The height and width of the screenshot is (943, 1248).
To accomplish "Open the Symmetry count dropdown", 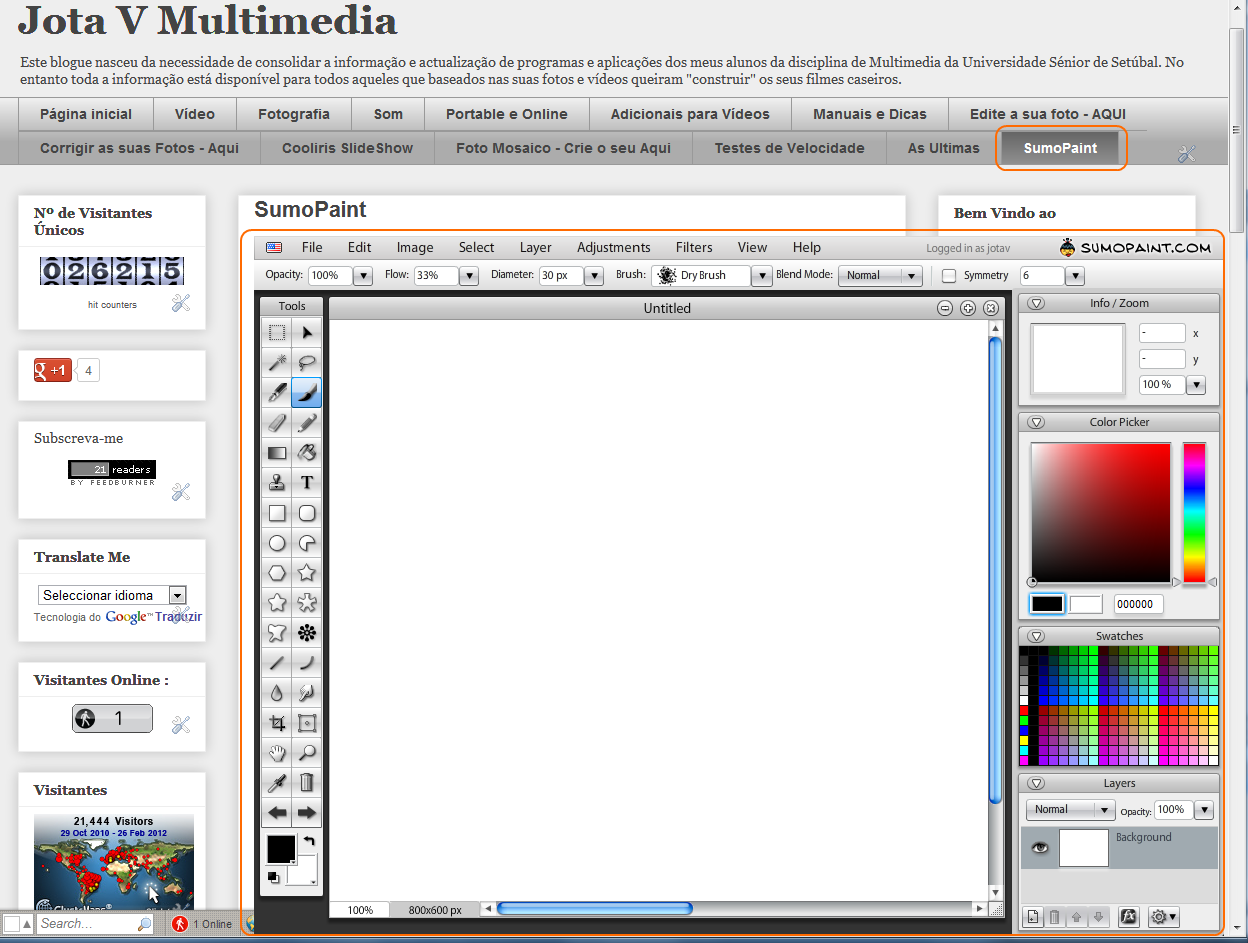I will (x=1075, y=276).
